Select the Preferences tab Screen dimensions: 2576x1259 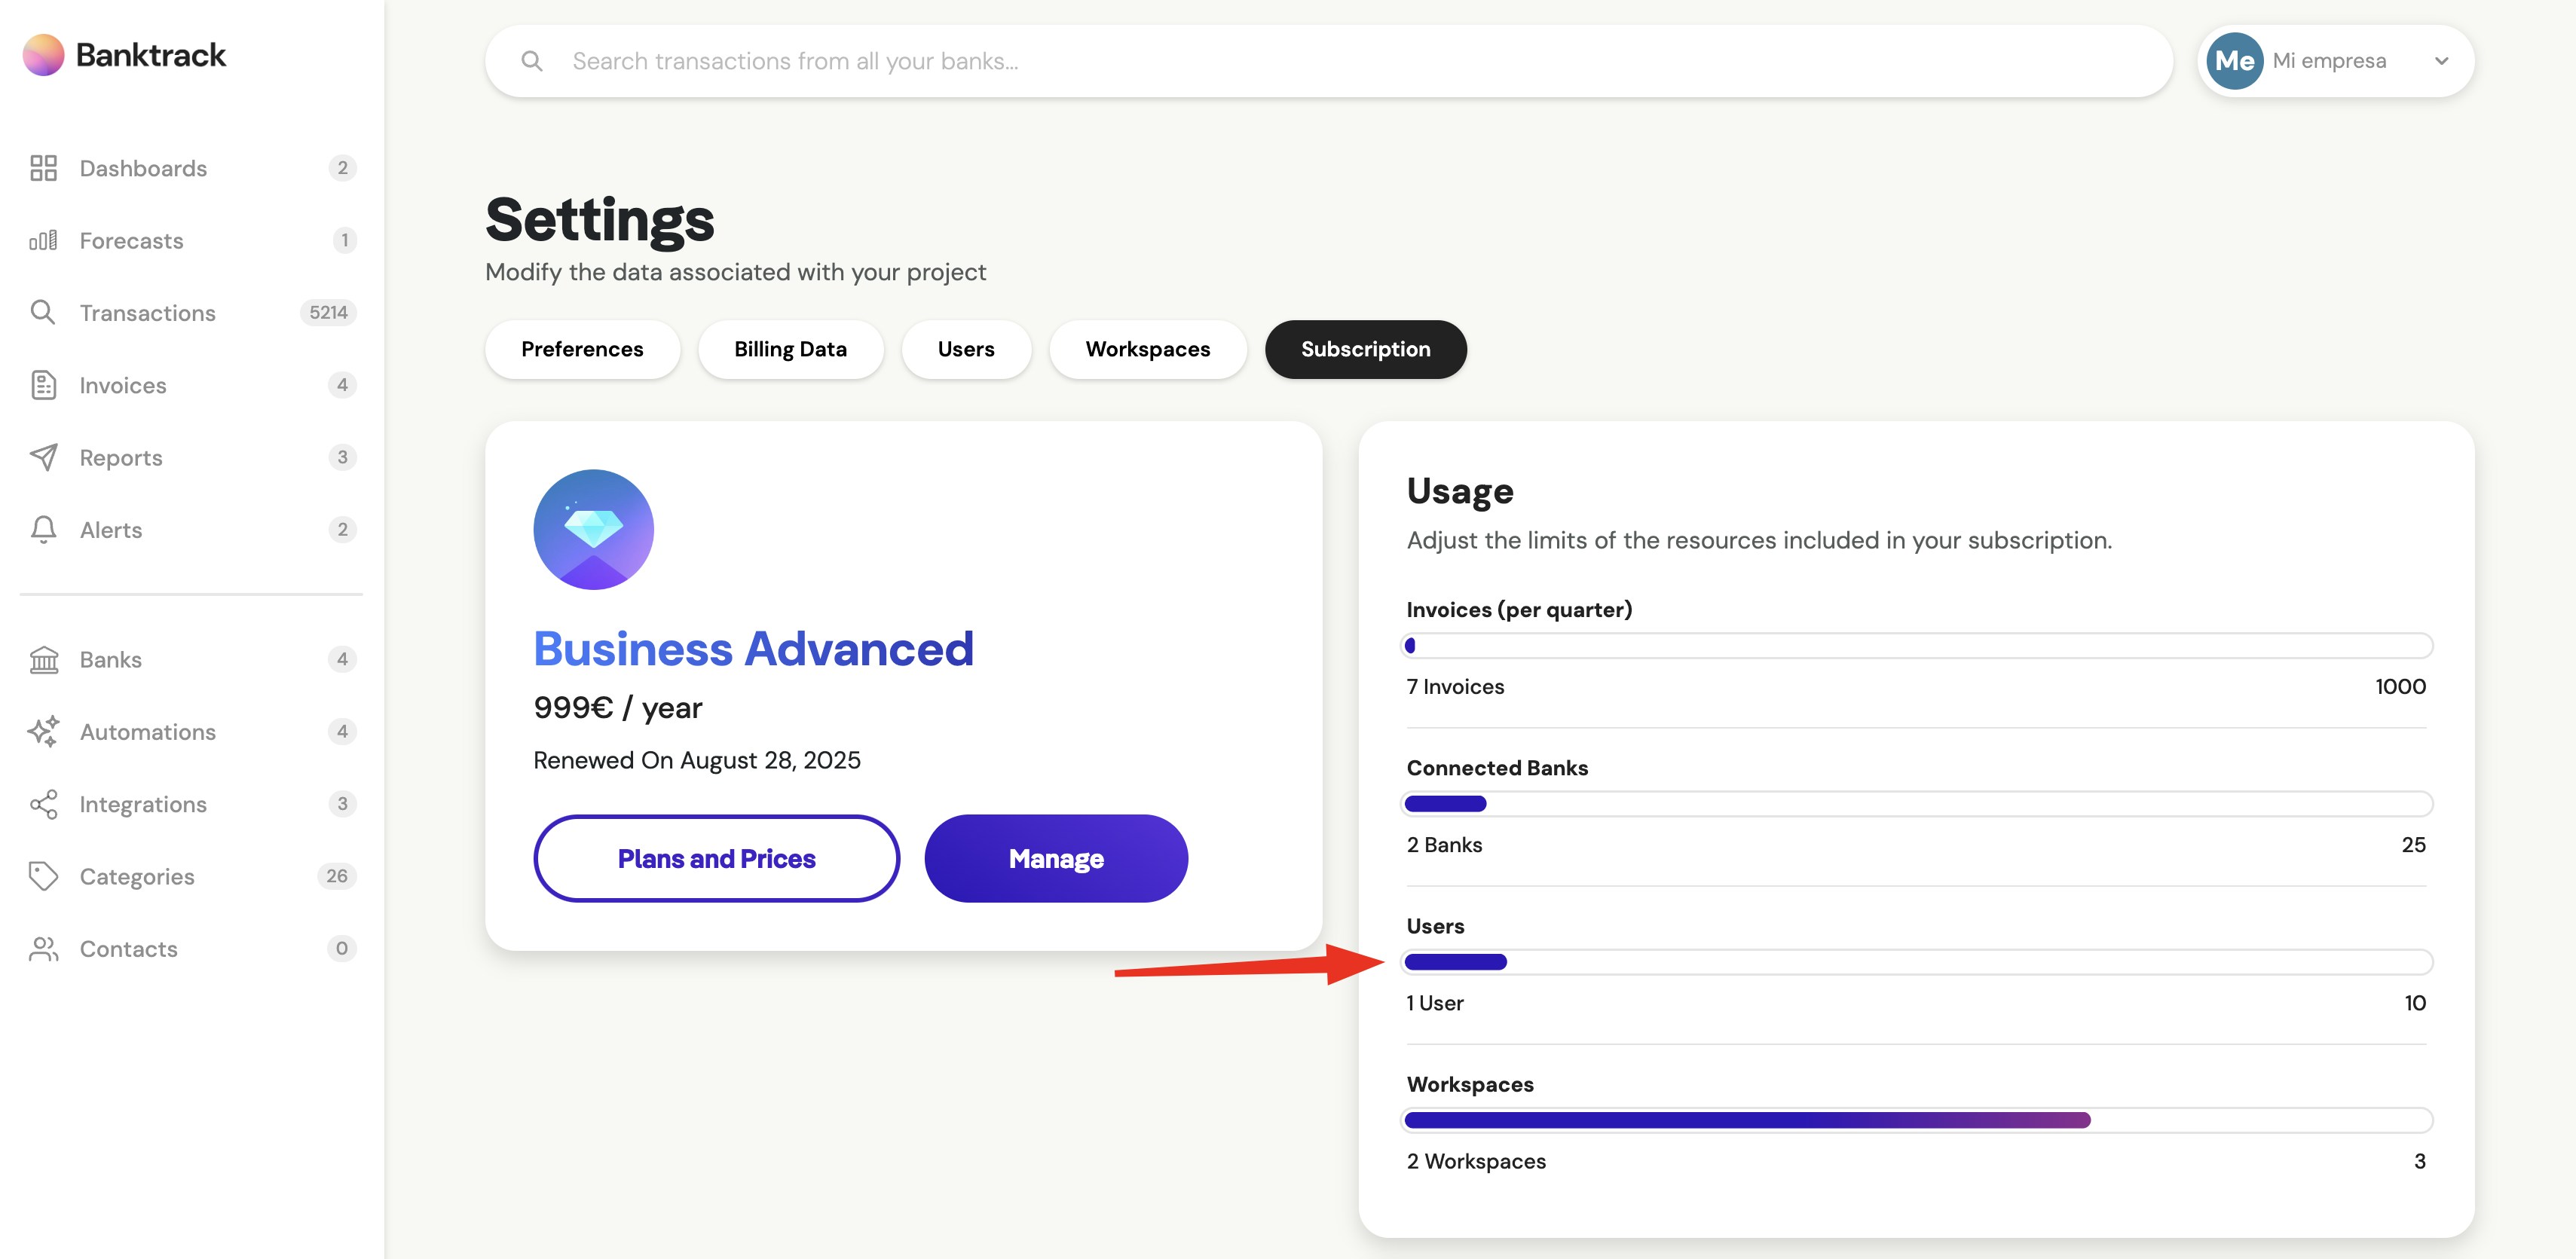581,349
